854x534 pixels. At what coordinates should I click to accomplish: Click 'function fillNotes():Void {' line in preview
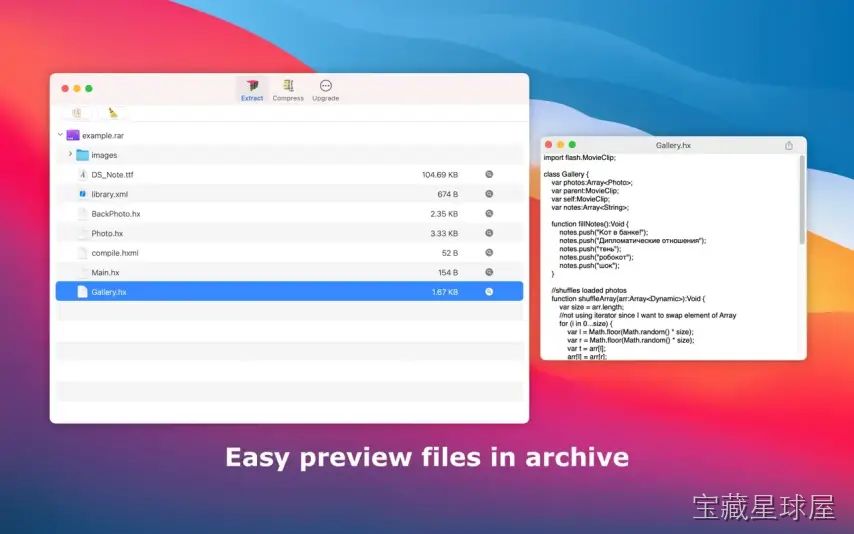click(590, 224)
